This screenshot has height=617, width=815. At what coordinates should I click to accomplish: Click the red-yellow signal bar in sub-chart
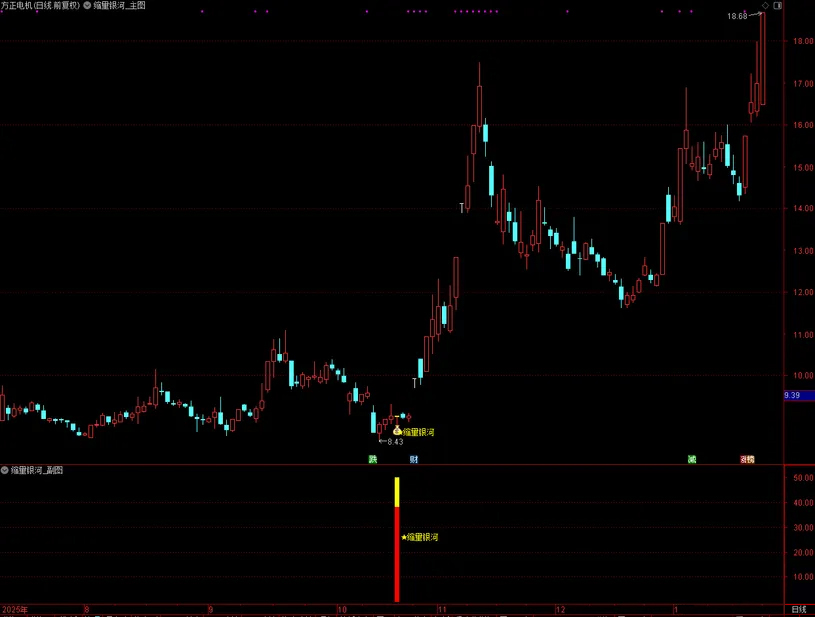click(397, 539)
